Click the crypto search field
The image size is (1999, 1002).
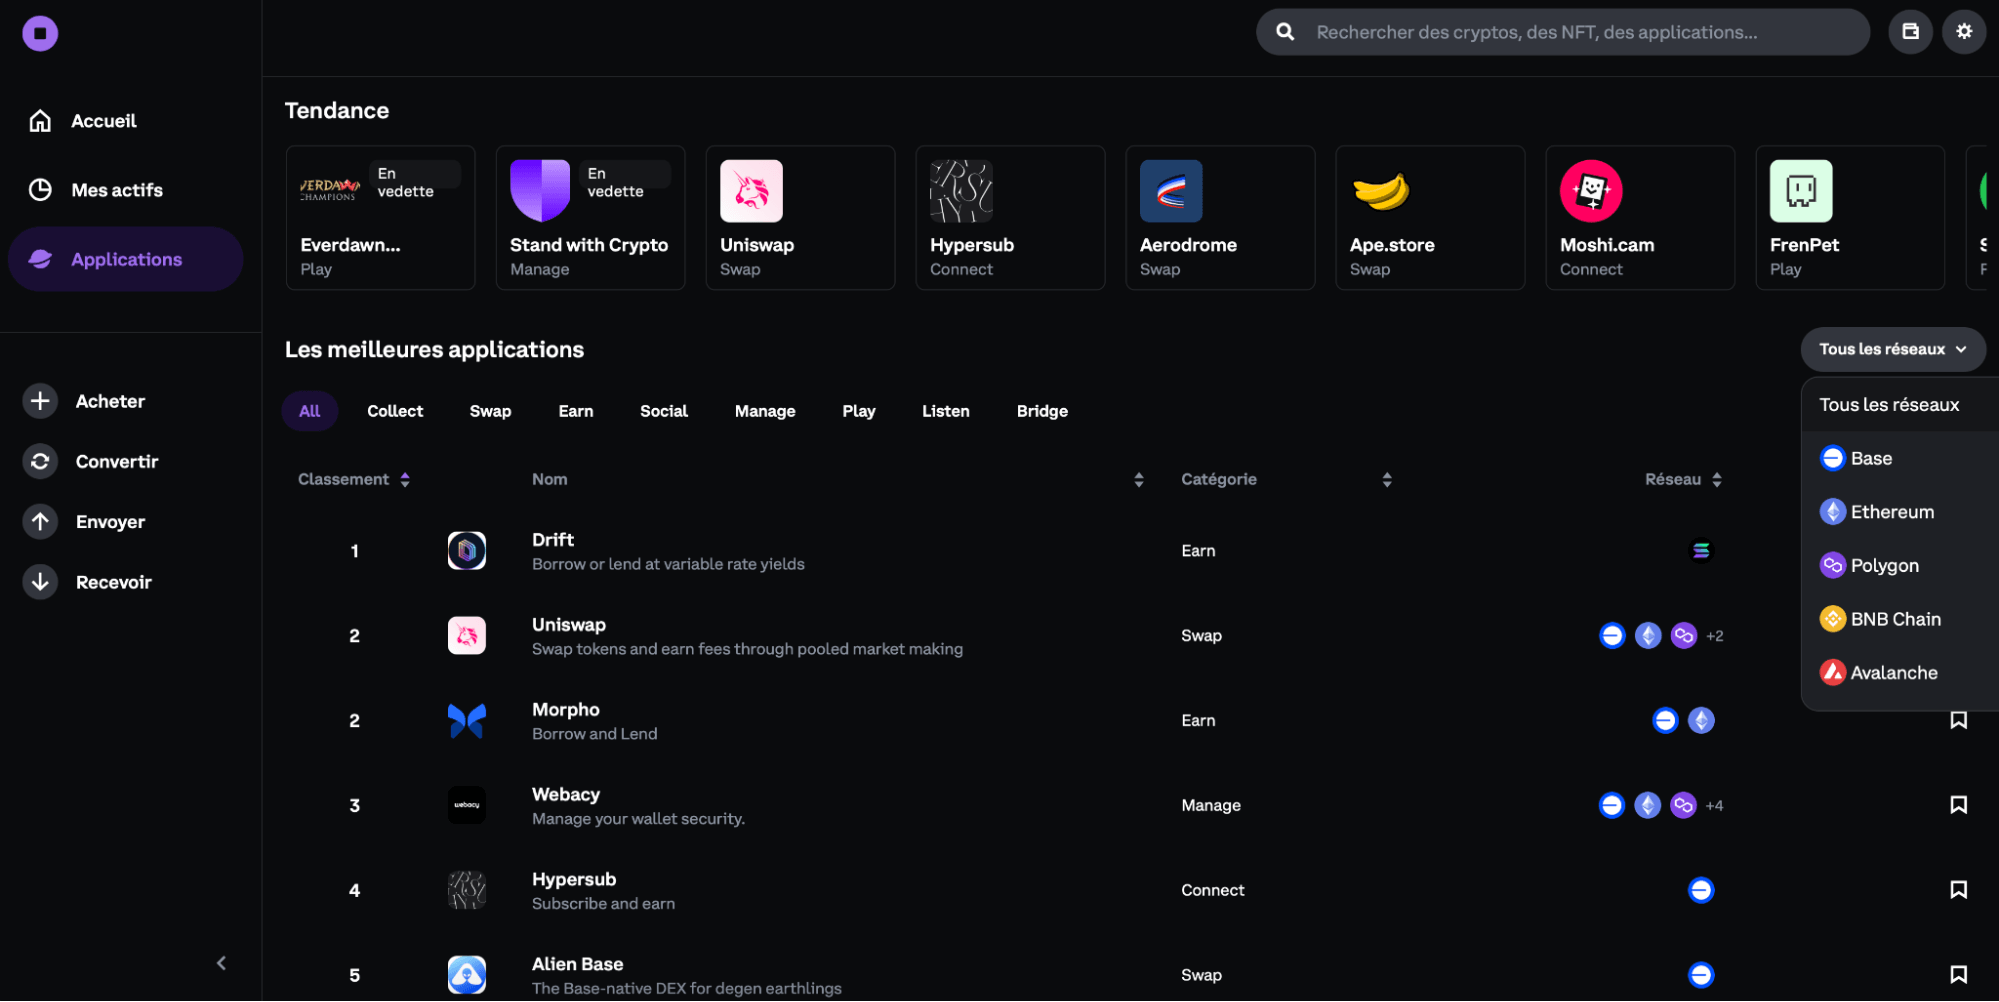pyautogui.click(x=1562, y=31)
